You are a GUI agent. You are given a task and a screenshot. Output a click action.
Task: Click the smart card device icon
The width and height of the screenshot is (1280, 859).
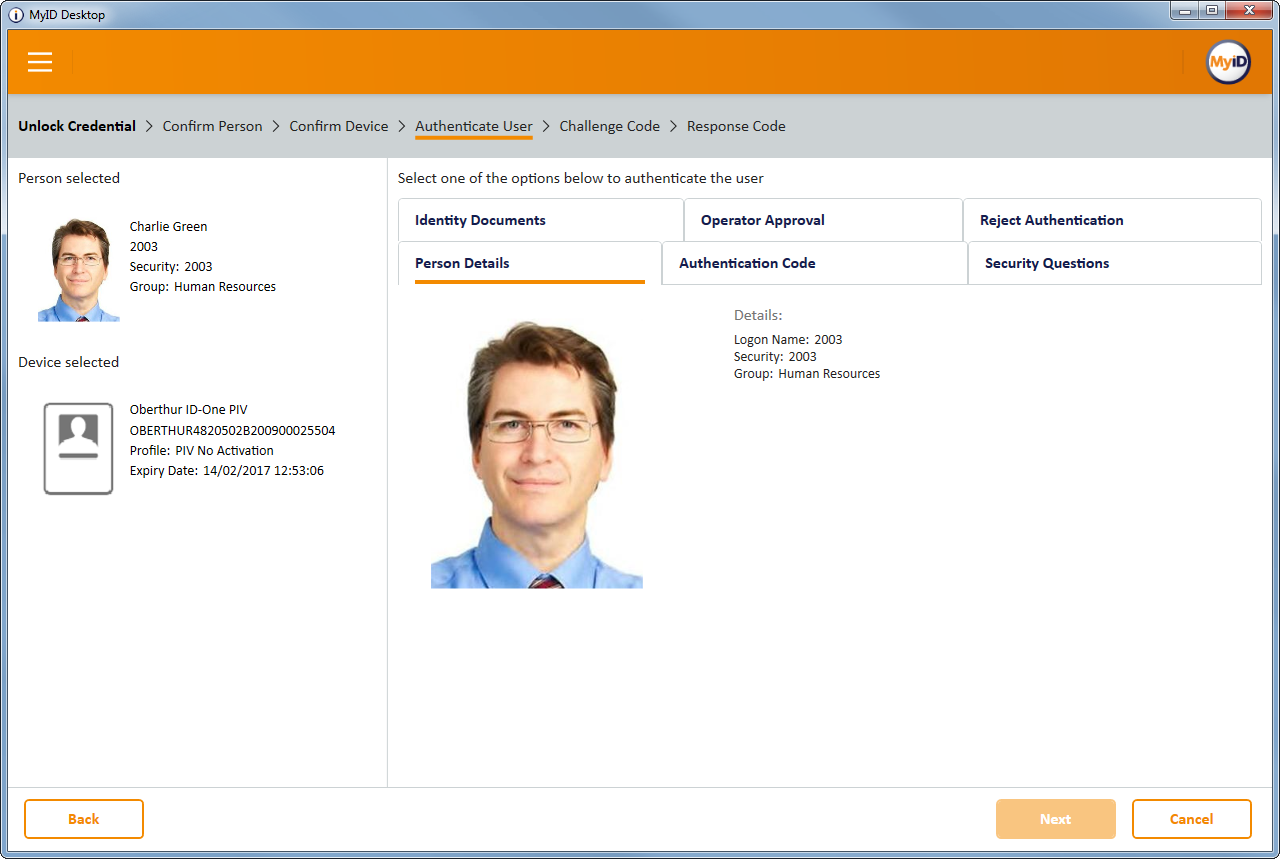[78, 448]
